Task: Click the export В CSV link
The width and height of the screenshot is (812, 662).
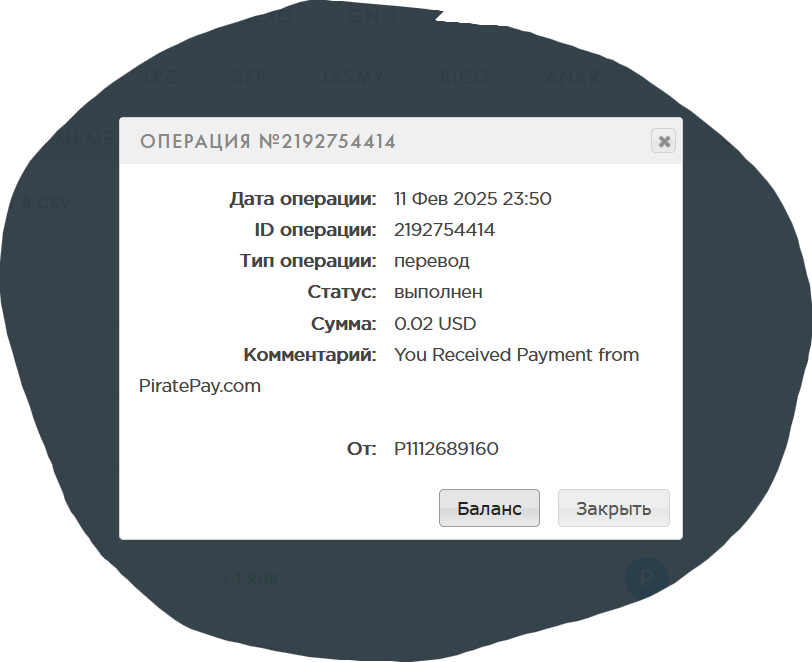Action: 46,203
